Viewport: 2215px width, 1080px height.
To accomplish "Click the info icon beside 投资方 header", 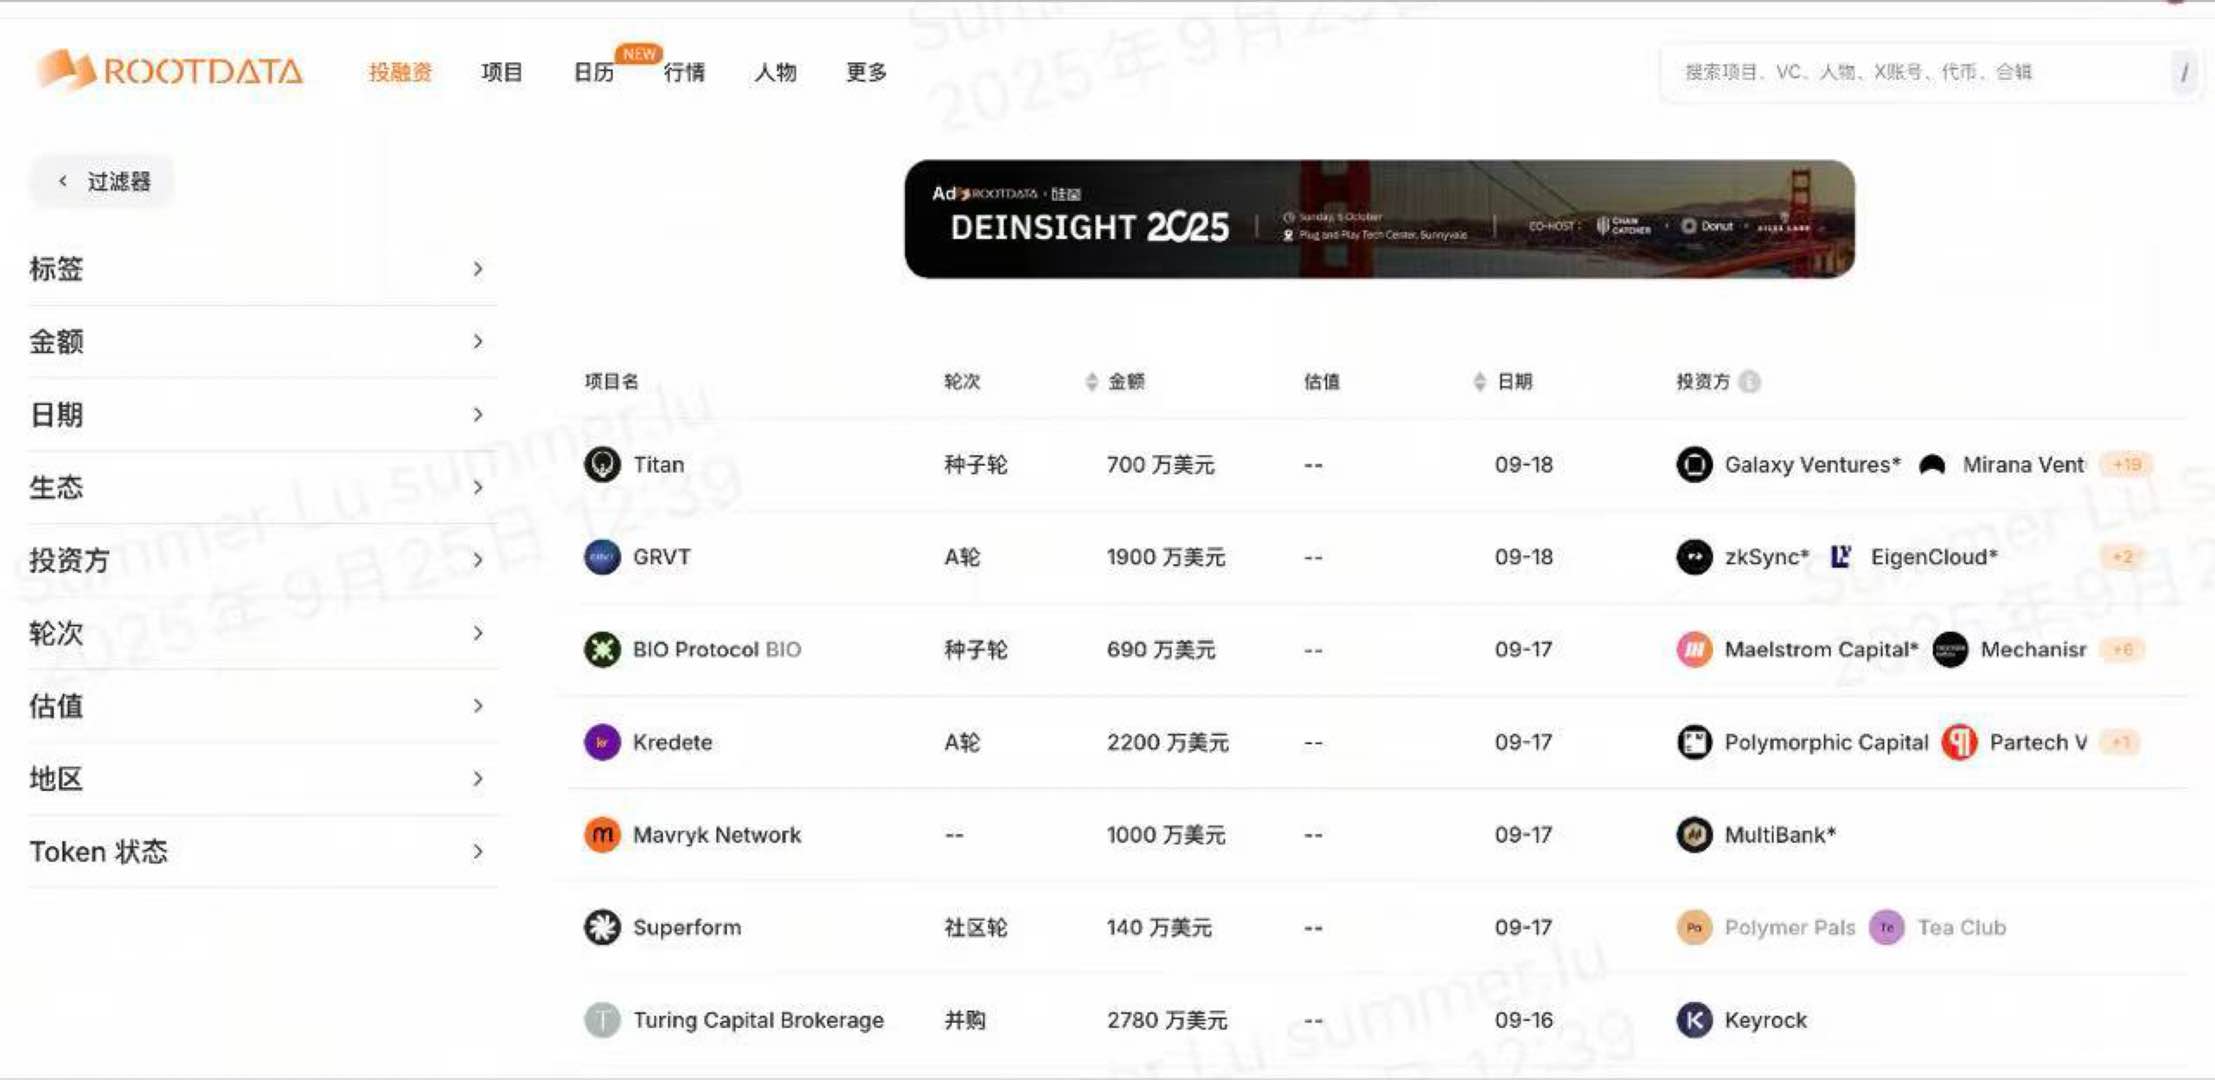I will click(x=1749, y=382).
